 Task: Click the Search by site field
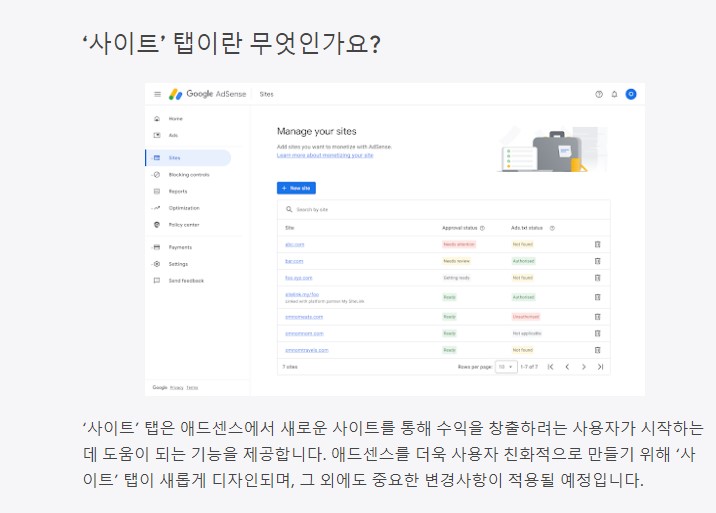[443, 209]
